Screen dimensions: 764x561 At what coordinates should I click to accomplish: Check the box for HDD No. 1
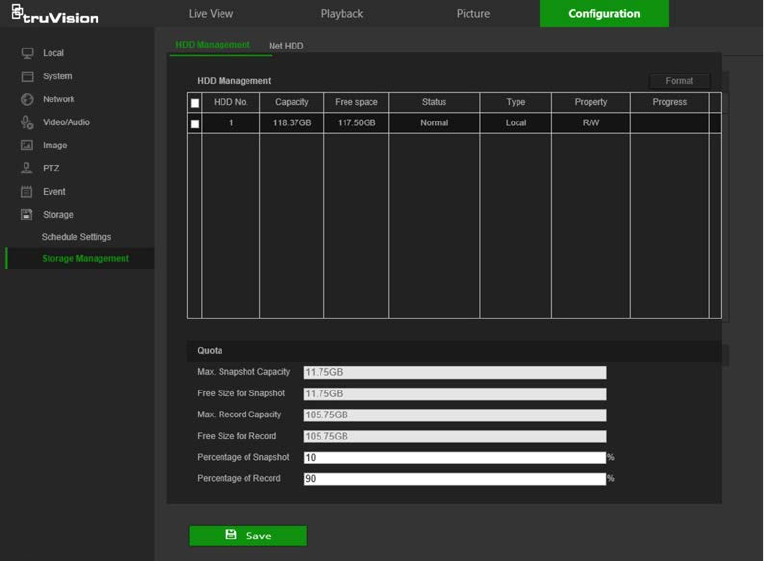[x=195, y=124]
